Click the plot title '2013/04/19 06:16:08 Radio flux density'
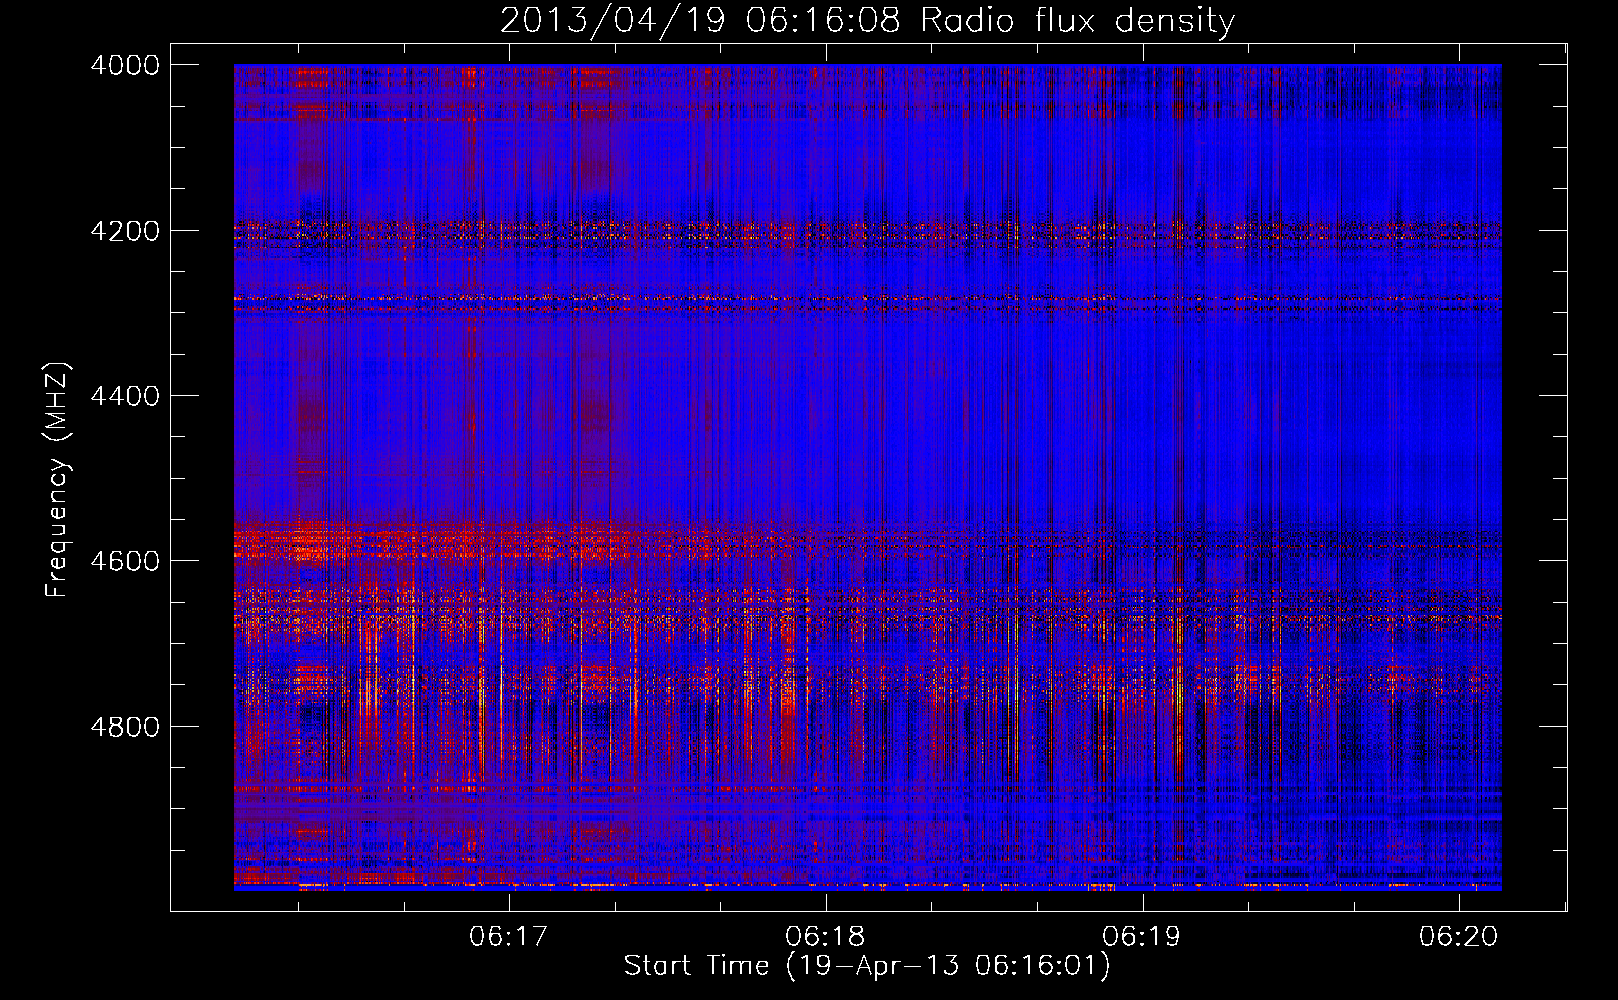The image size is (1618, 1000). tap(867, 21)
